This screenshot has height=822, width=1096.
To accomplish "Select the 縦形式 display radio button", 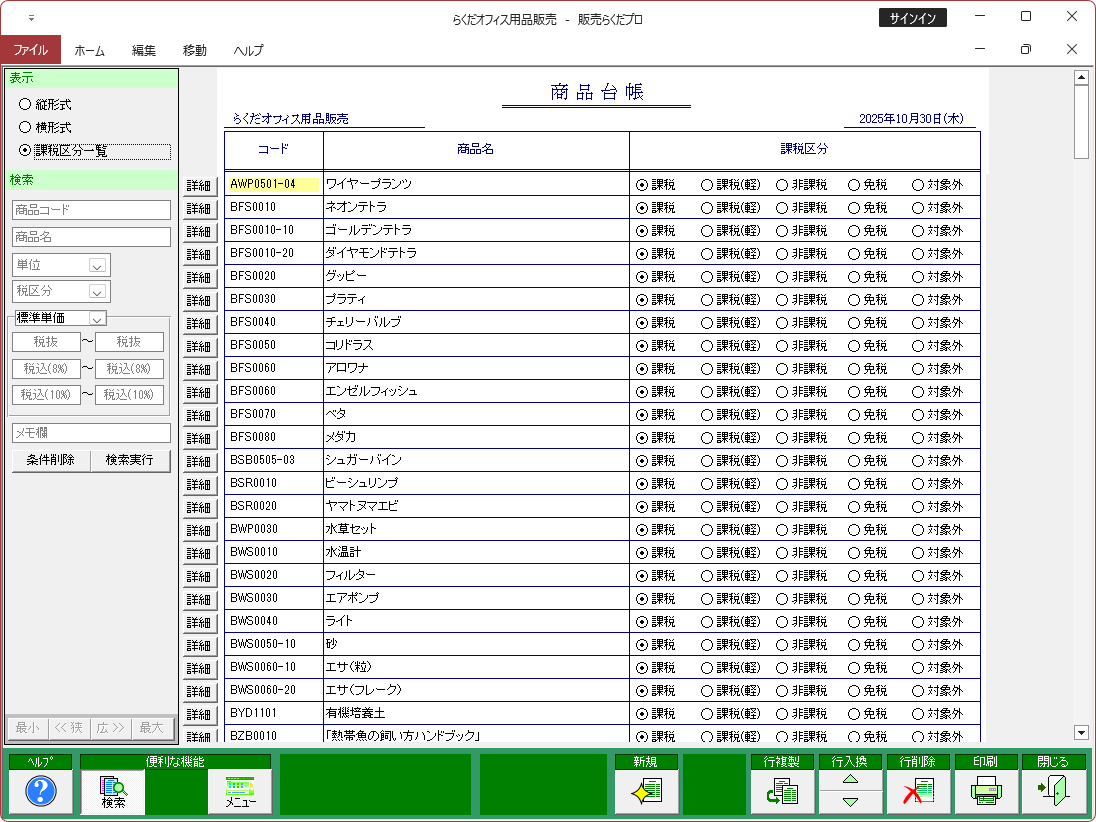I will click(x=25, y=104).
